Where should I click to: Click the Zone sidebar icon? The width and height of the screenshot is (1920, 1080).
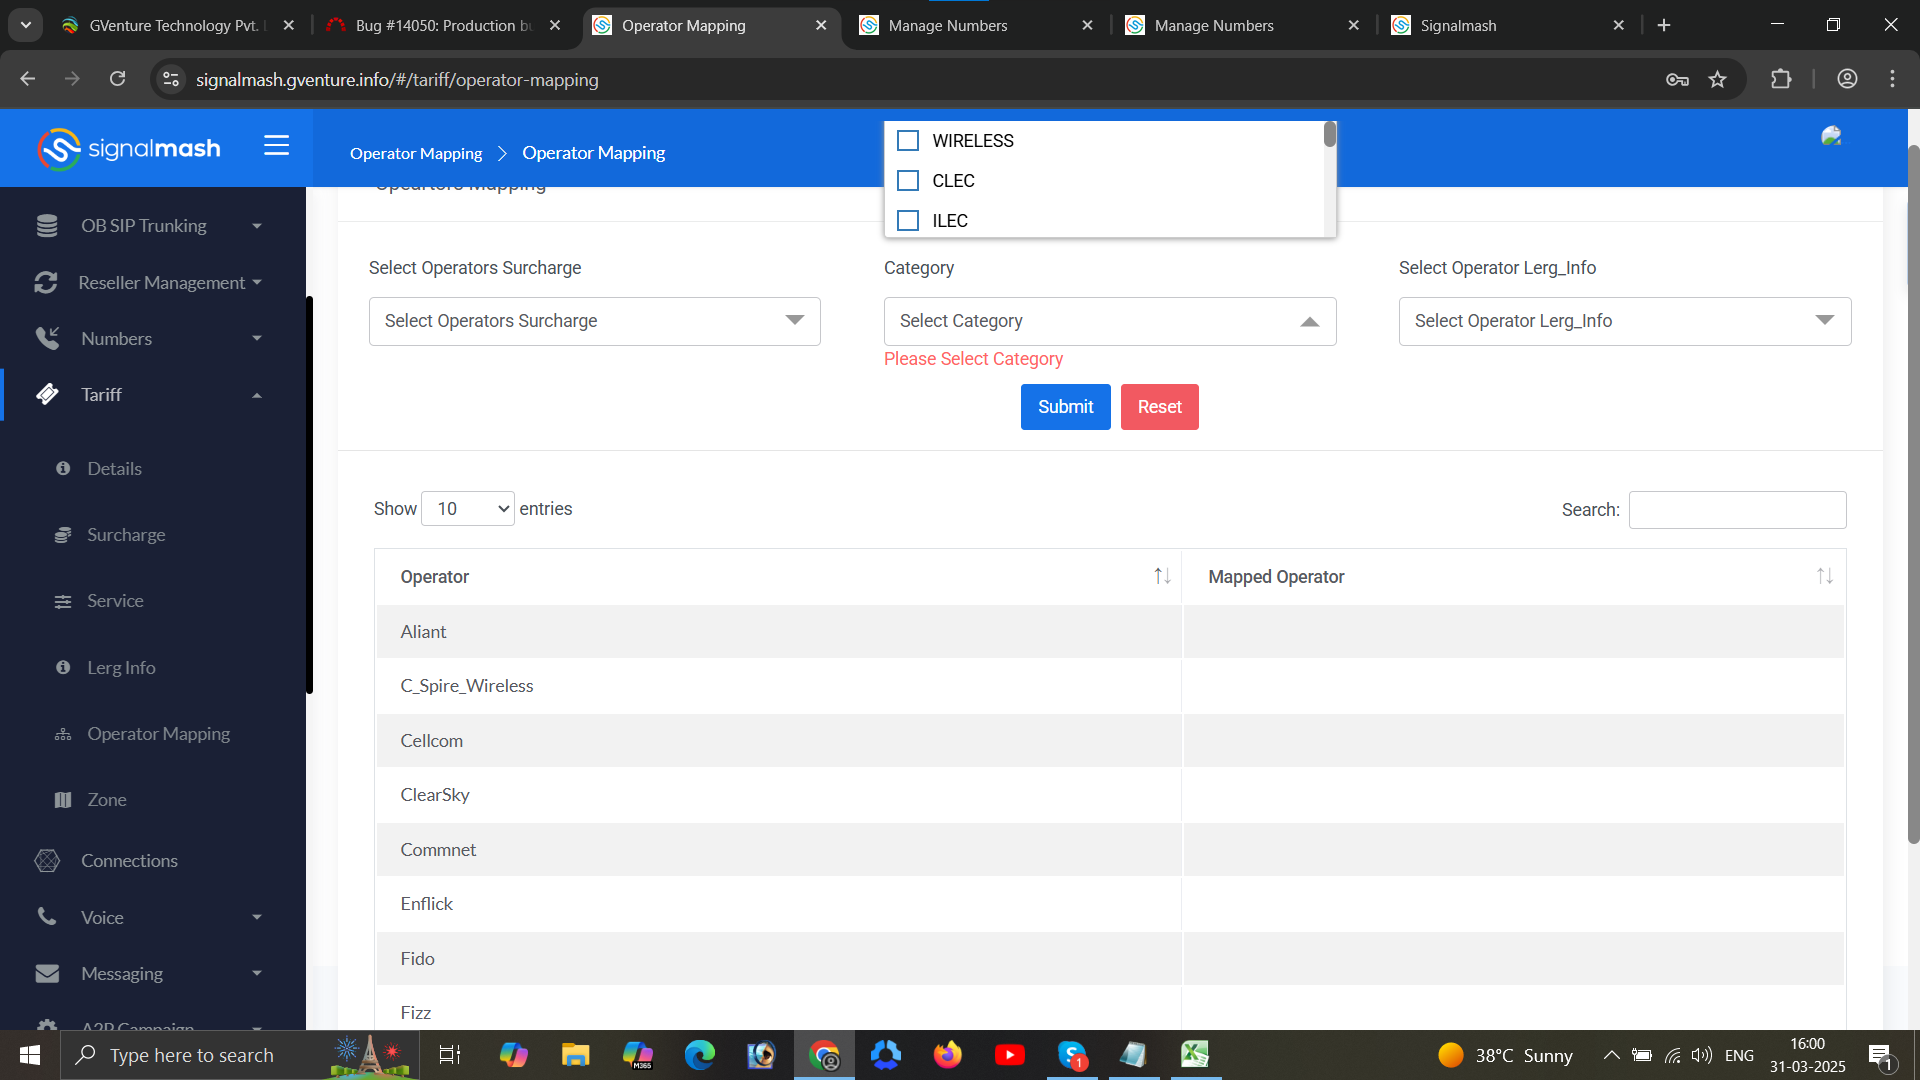click(63, 800)
